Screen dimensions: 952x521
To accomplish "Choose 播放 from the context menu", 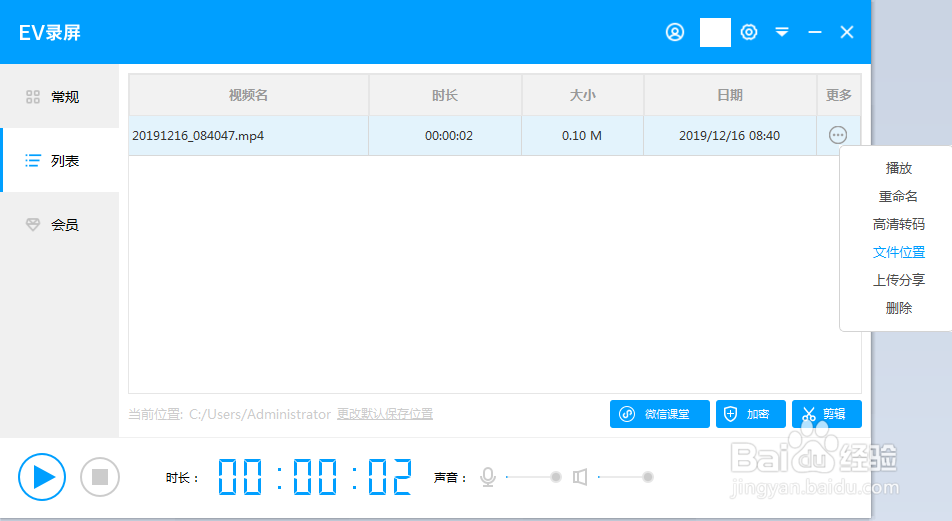I will (x=899, y=168).
